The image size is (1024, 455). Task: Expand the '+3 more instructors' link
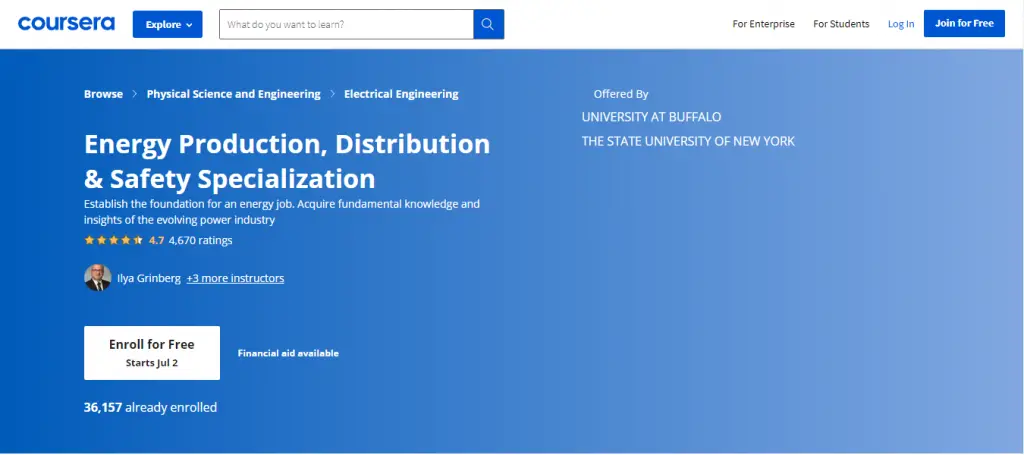tap(235, 278)
